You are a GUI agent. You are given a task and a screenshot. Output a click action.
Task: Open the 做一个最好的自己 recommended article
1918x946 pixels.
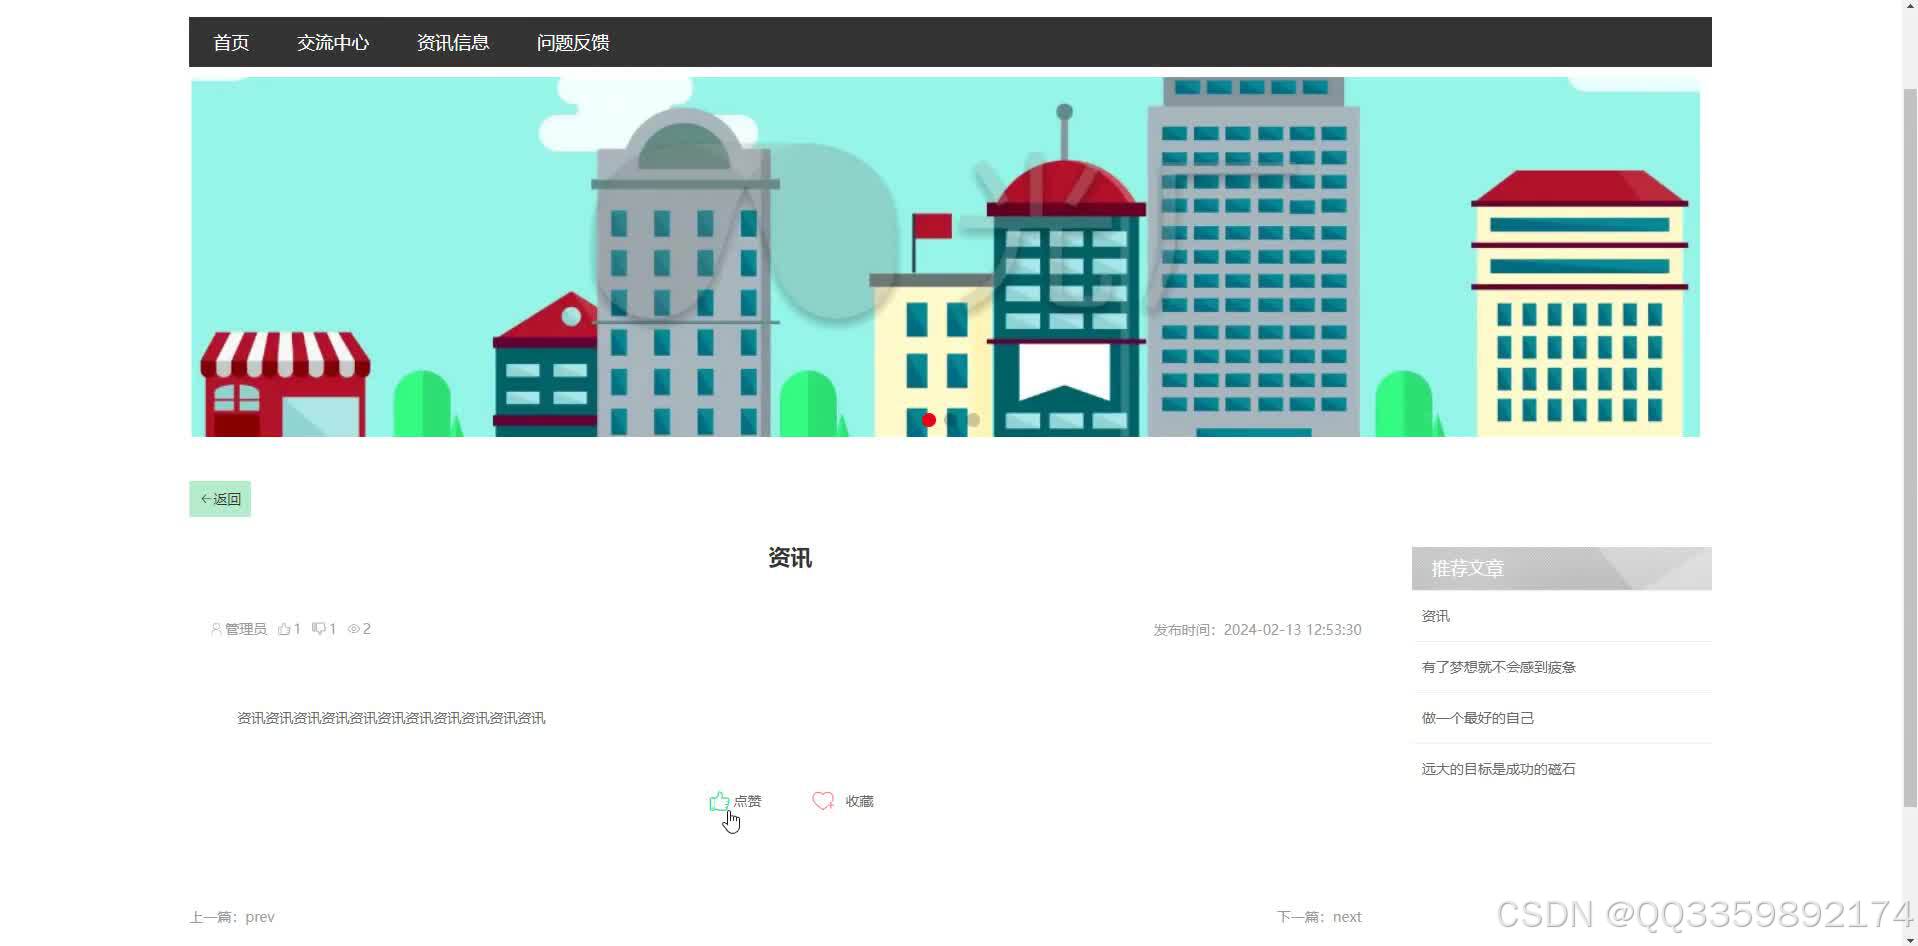1478,717
